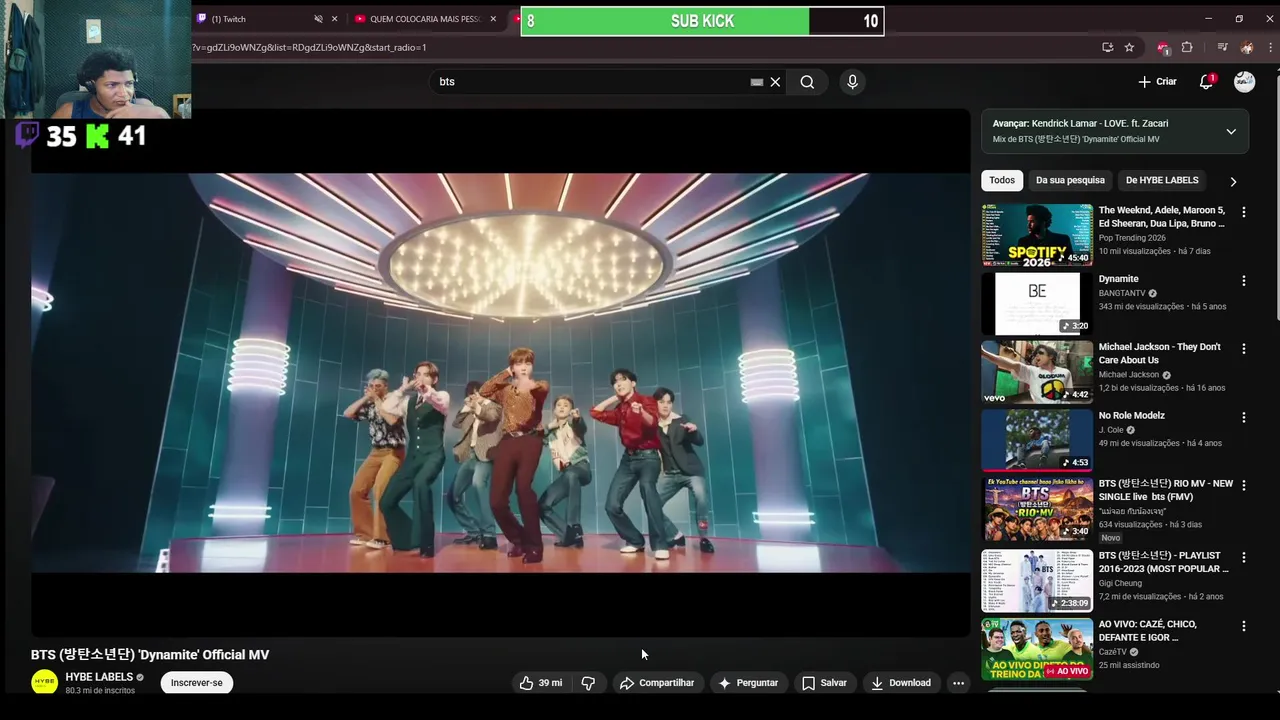
Task: Click Avançar: Kendrick Lamar LOVE. text
Action: pyautogui.click(x=1080, y=124)
